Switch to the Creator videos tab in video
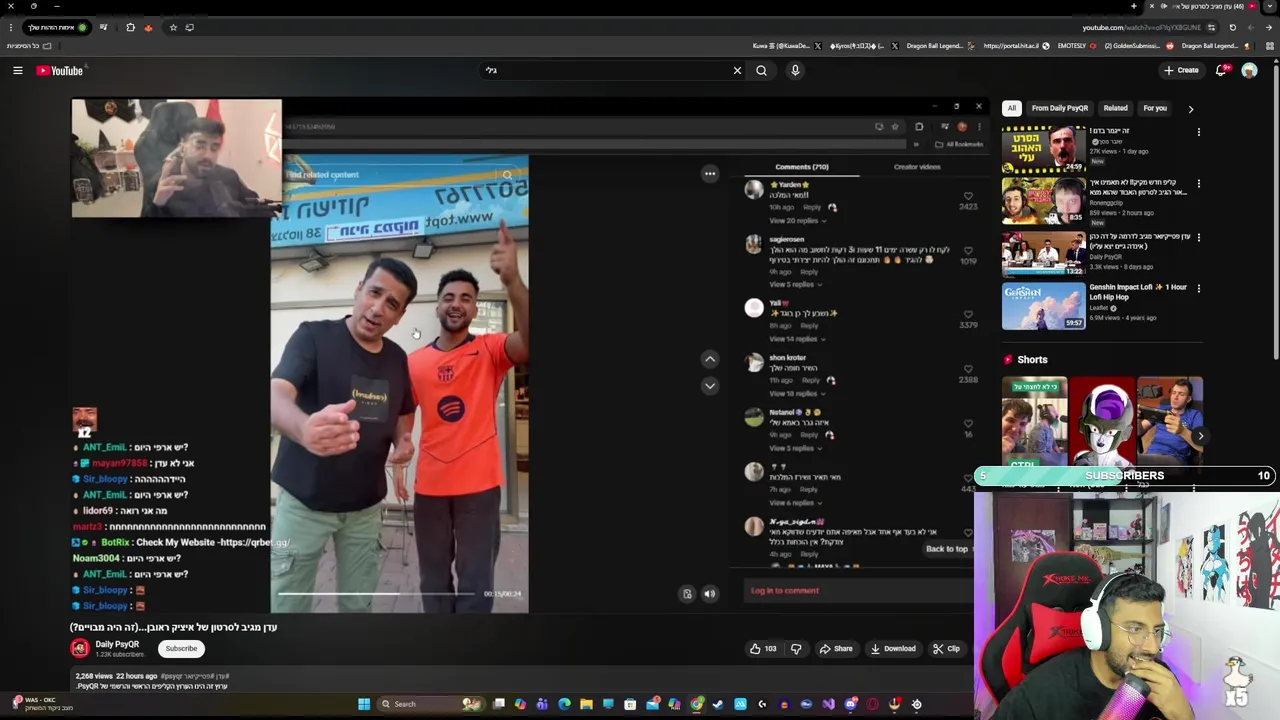The height and width of the screenshot is (720, 1280). tap(916, 167)
